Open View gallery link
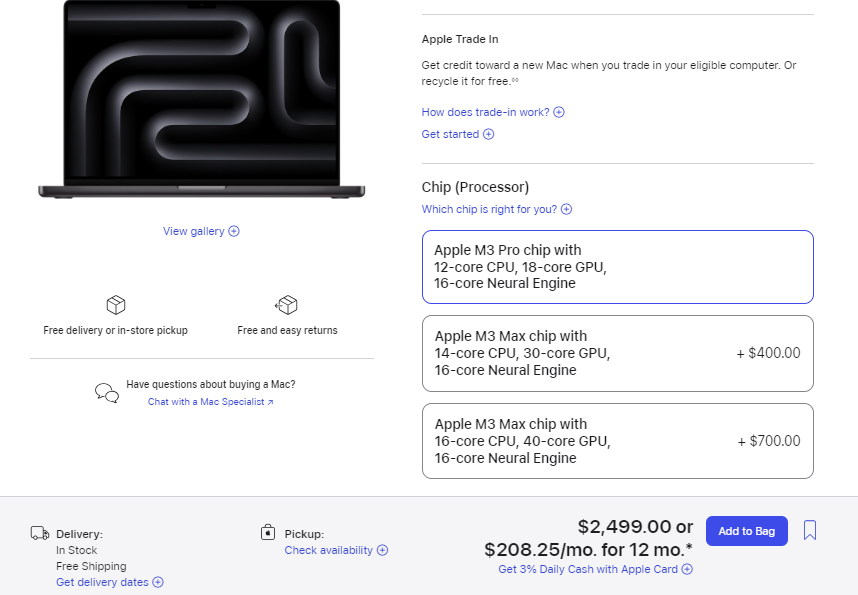Image resolution: width=858 pixels, height=595 pixels. (194, 231)
